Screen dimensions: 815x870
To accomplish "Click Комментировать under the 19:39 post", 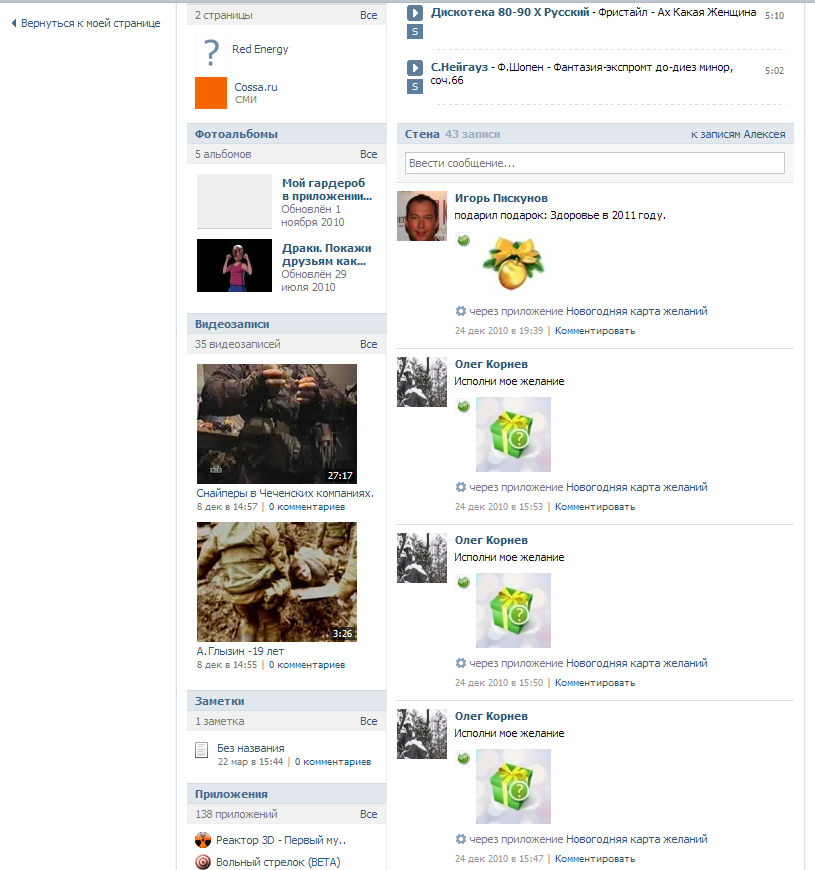I will 595,331.
